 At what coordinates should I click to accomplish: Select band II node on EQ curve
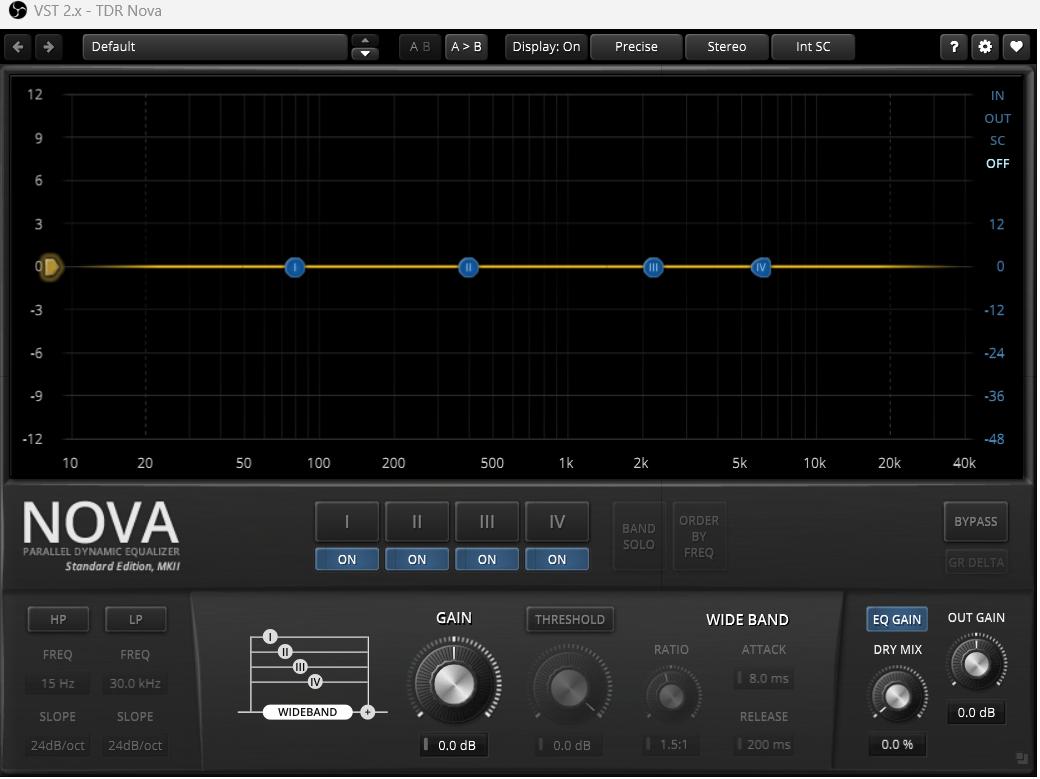pos(468,267)
